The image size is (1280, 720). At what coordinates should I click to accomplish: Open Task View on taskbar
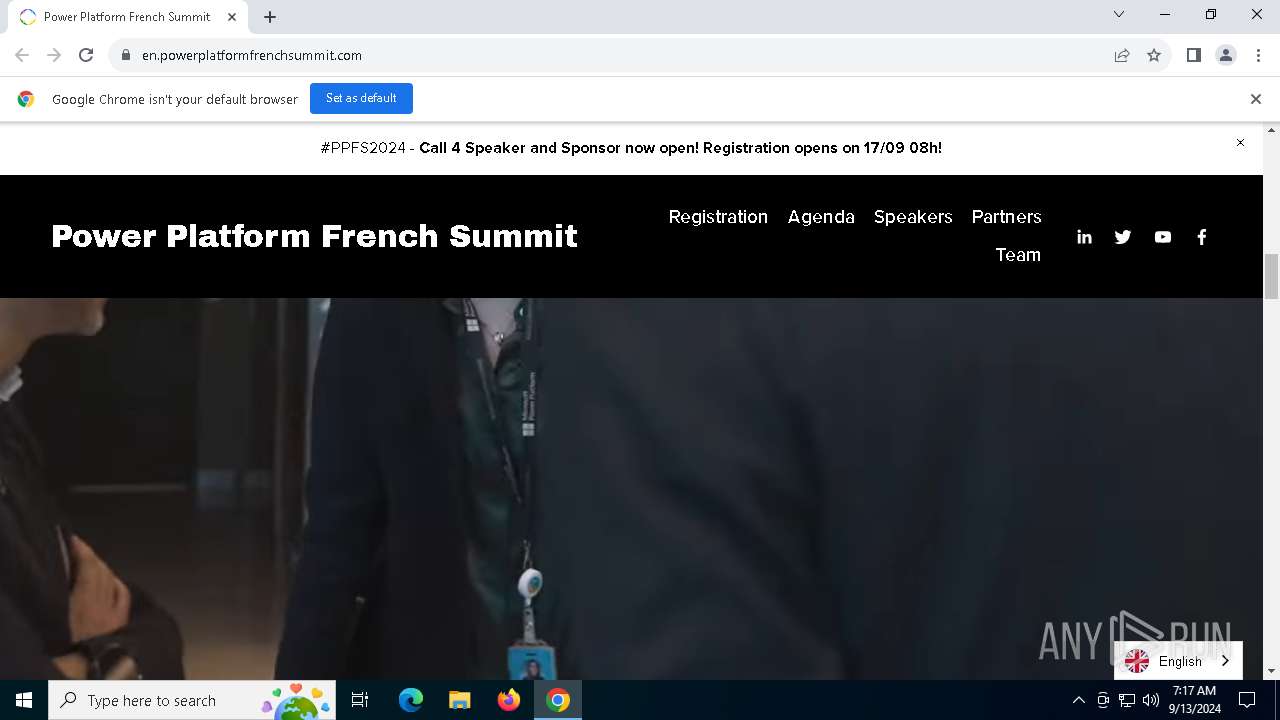tap(360, 700)
